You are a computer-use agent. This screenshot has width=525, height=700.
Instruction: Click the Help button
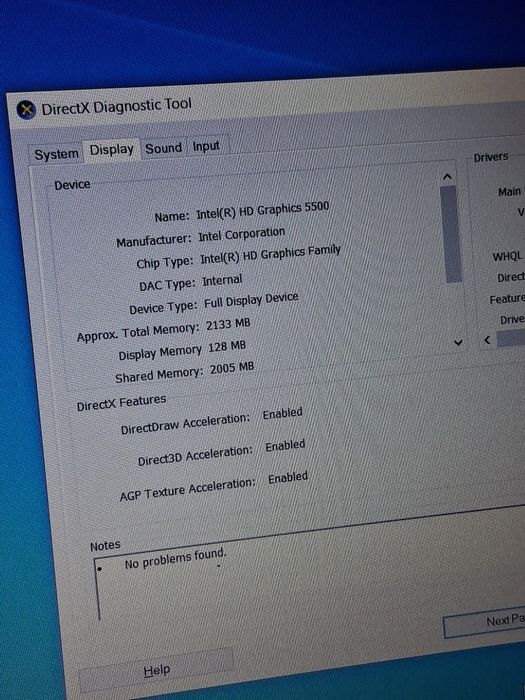click(x=157, y=670)
